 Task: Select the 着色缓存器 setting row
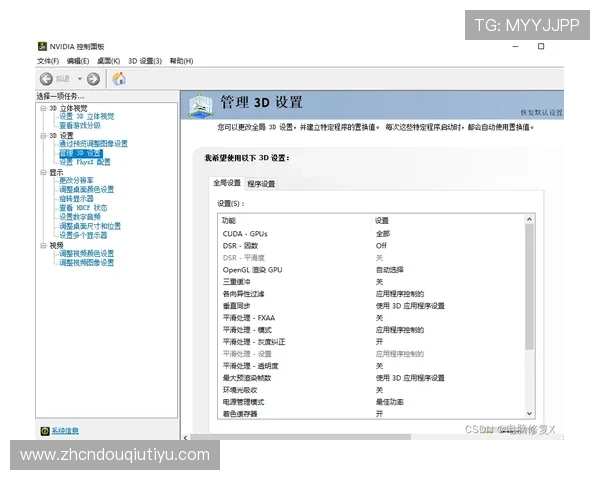[371, 414]
